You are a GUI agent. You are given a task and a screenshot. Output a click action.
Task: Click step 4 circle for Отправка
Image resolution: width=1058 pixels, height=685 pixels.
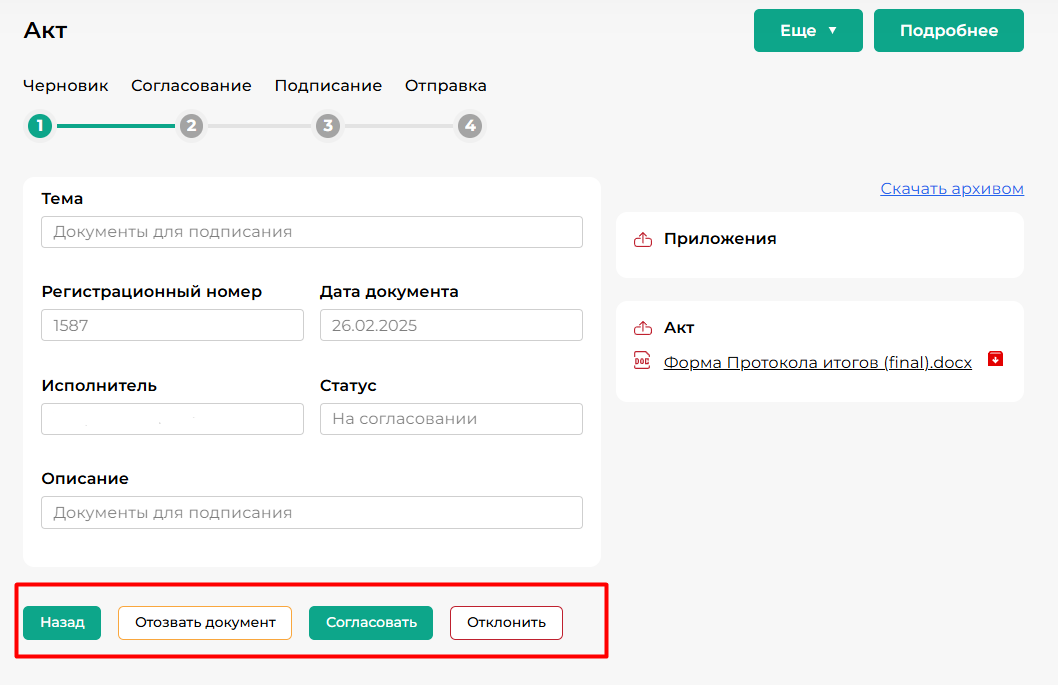pyautogui.click(x=470, y=126)
